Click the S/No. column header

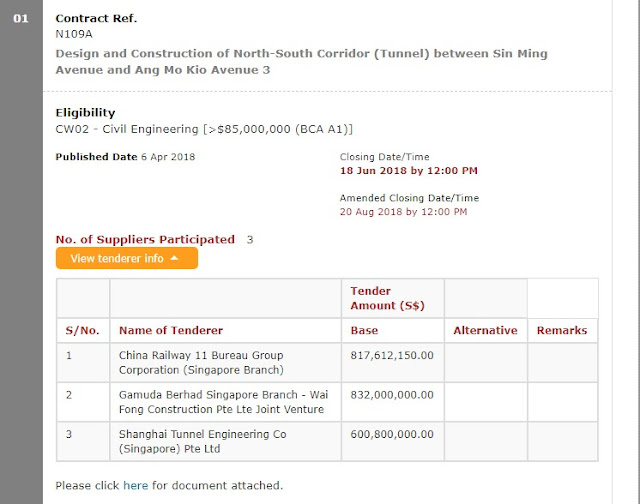(82, 330)
